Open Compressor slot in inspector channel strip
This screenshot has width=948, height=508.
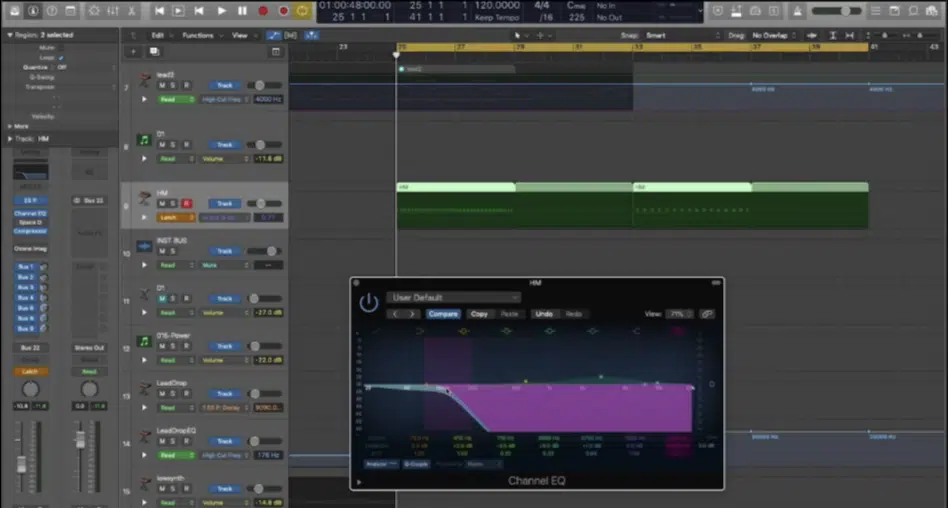coord(30,231)
